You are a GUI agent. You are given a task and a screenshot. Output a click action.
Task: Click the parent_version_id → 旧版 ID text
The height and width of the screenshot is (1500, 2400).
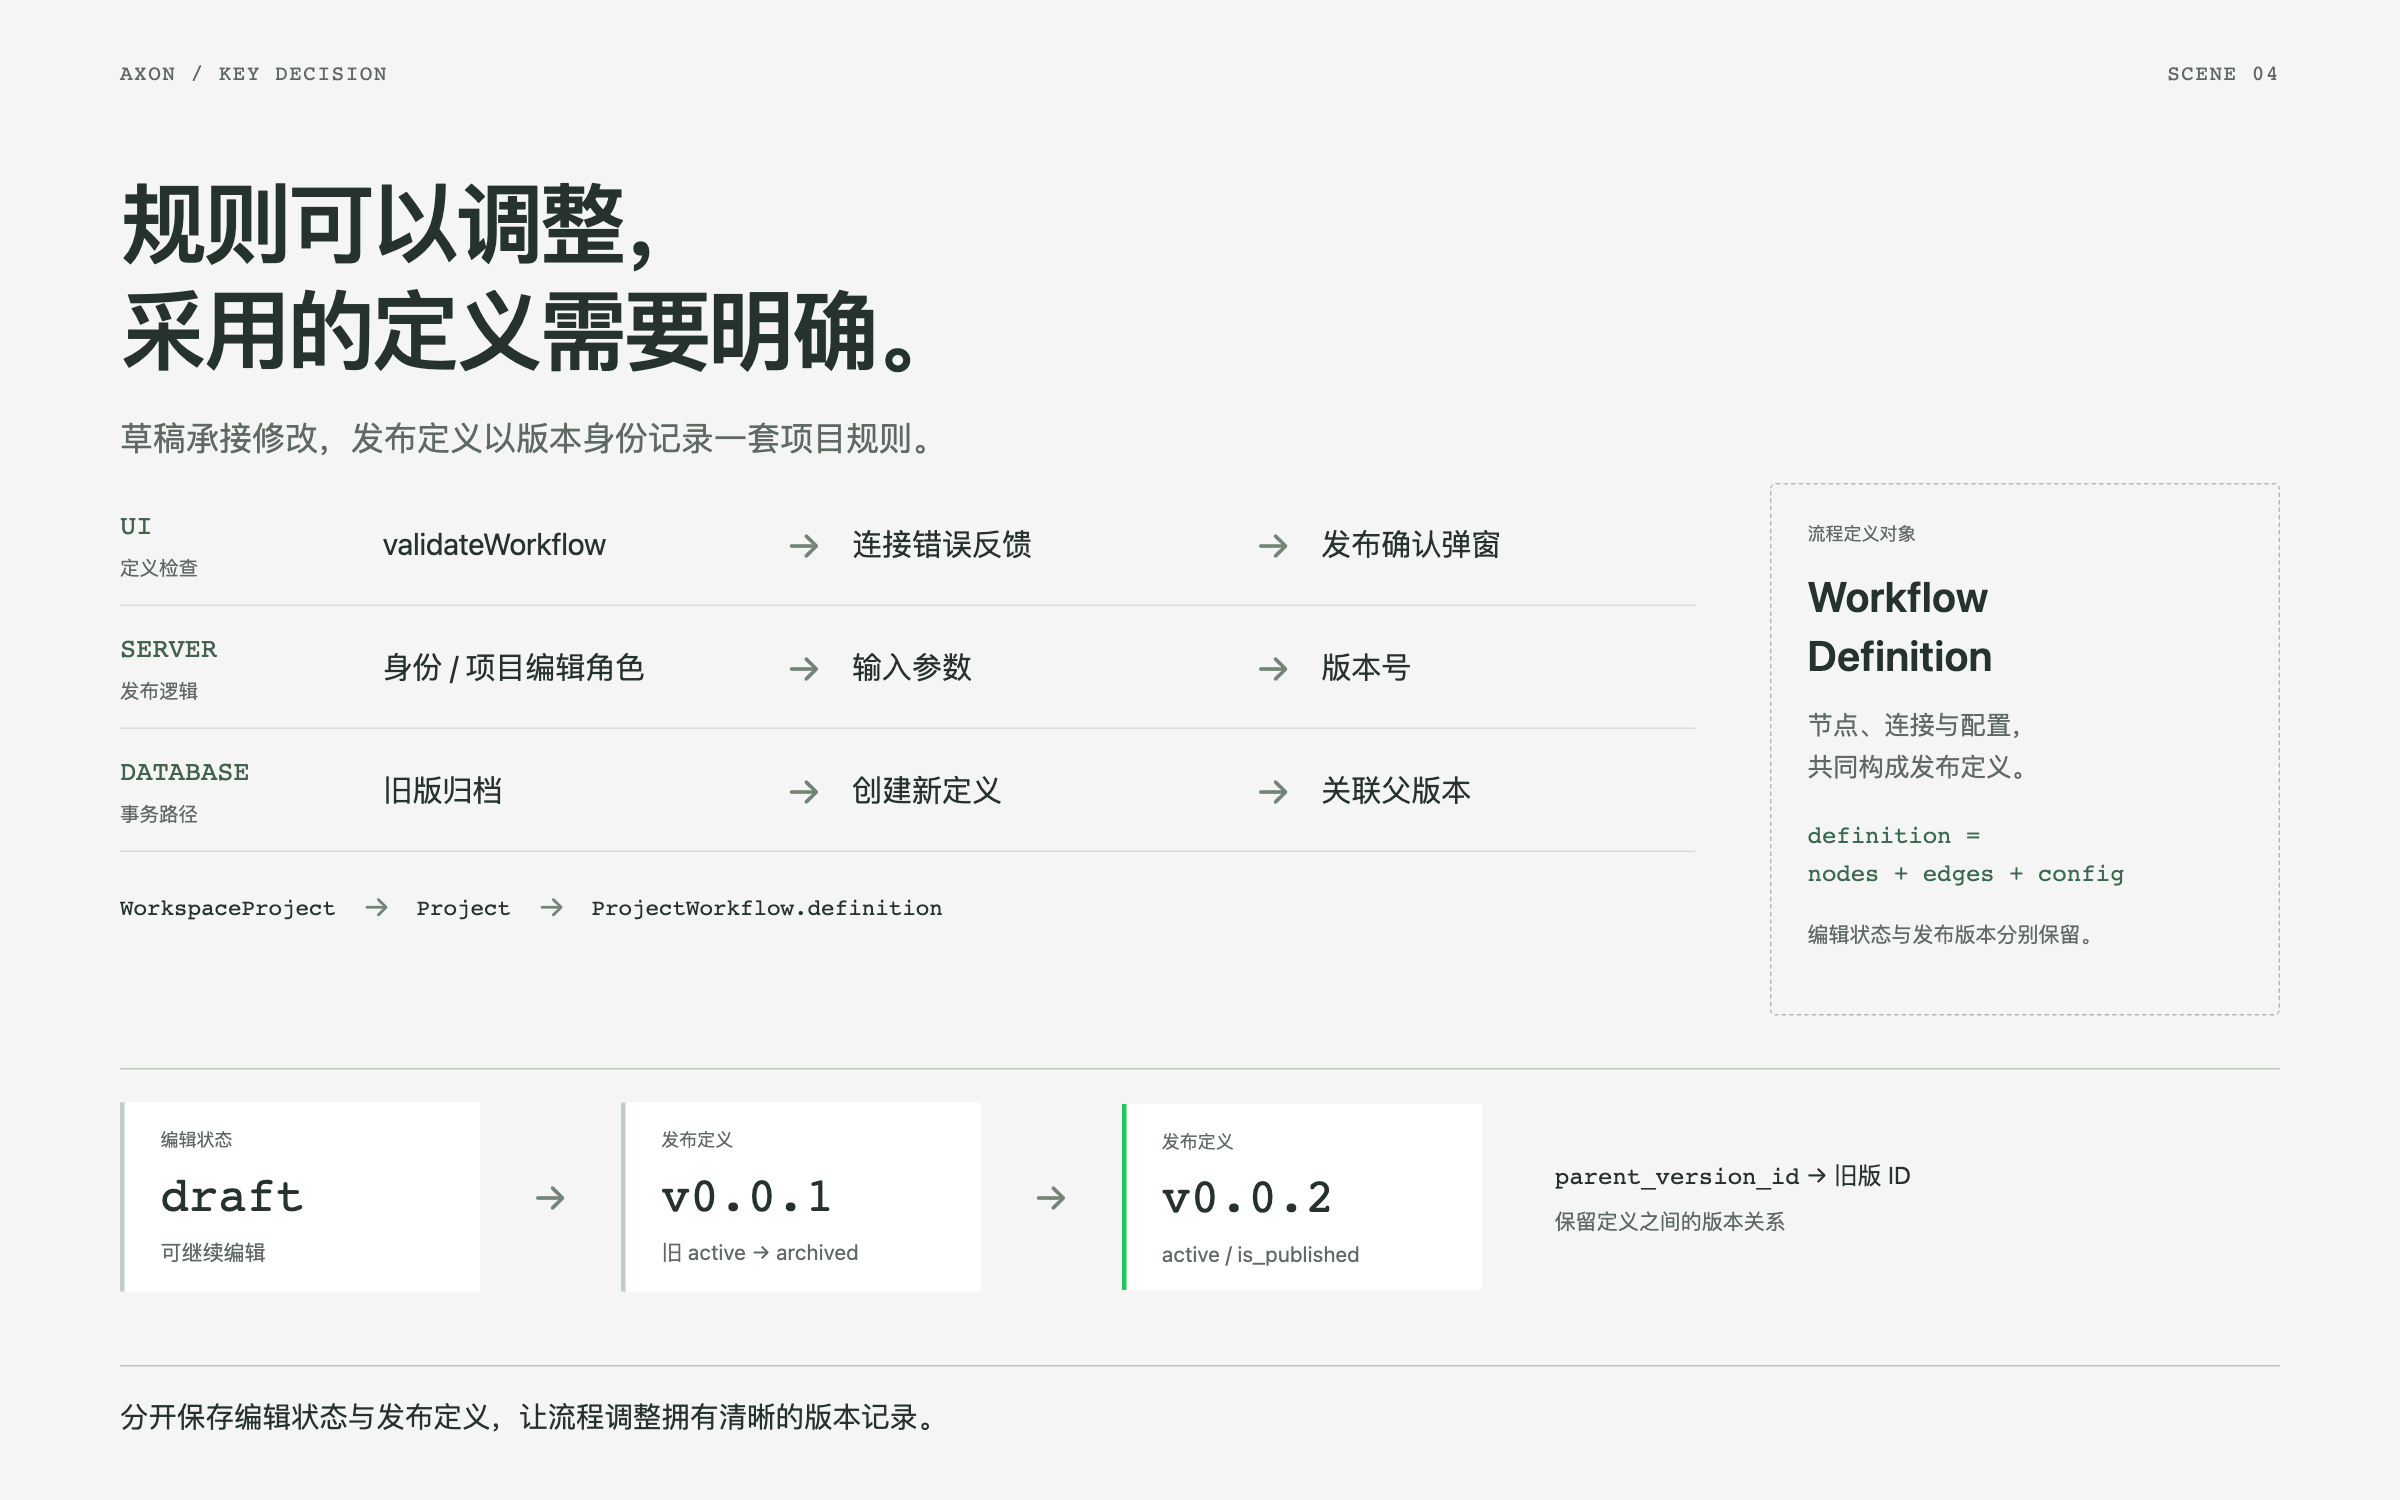(x=1732, y=1176)
